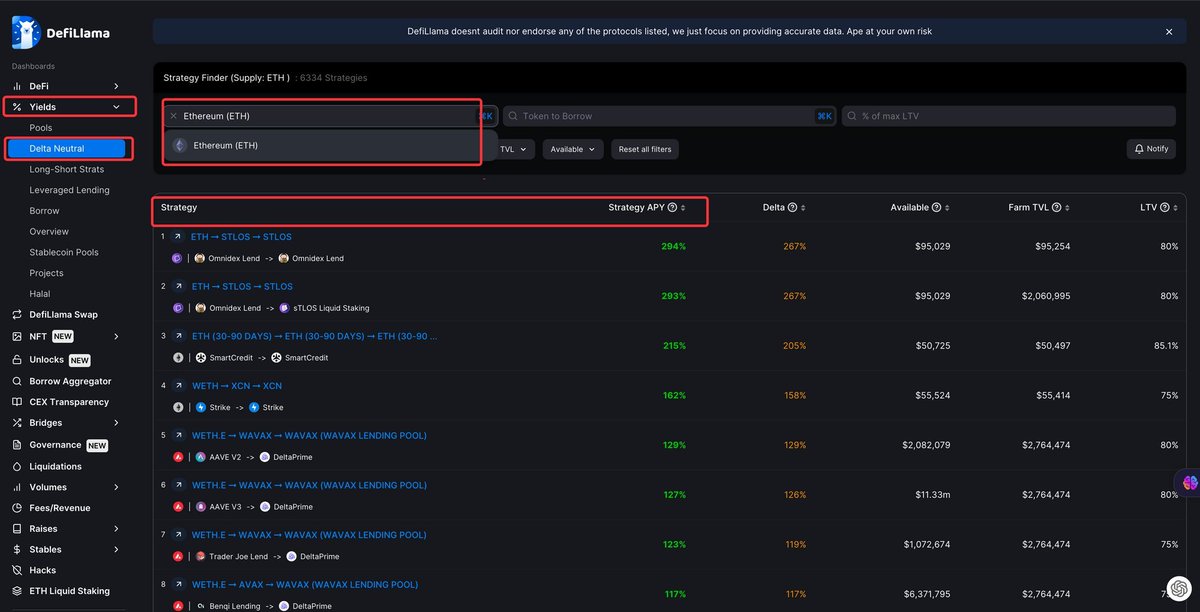The image size is (1200, 612).
Task: Open the Overview page under Yields
Action: [49, 231]
